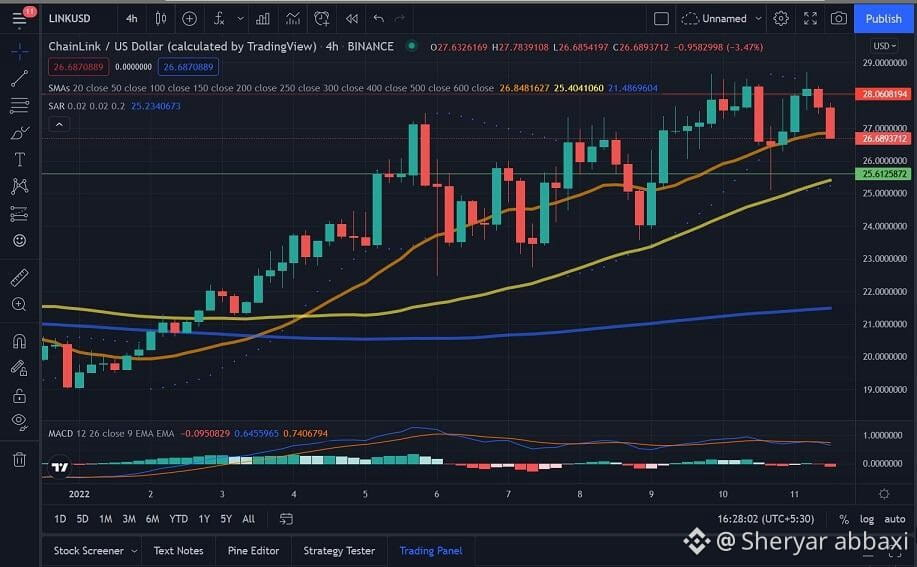Expand the indicators favorites dropdown arrow
This screenshot has width=917, height=567.
tap(240, 19)
